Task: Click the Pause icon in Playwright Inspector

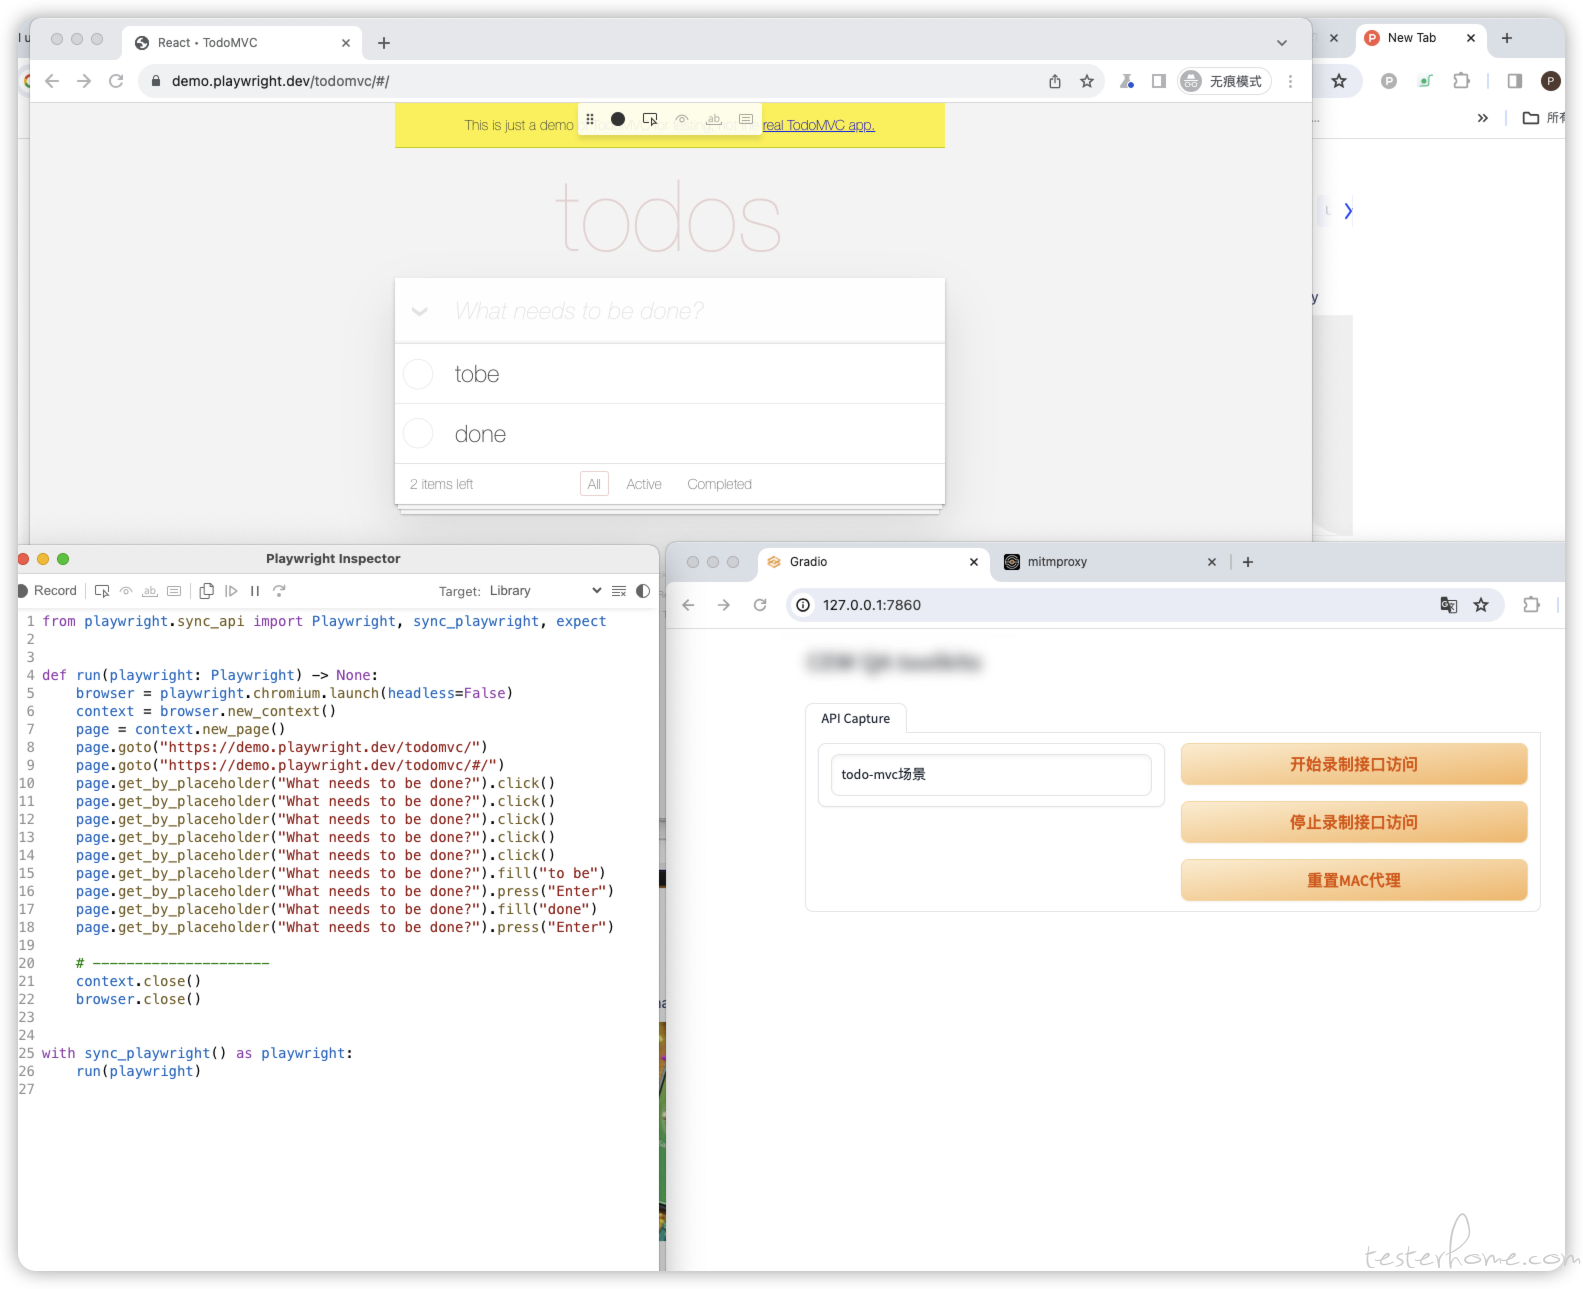Action: (x=255, y=591)
